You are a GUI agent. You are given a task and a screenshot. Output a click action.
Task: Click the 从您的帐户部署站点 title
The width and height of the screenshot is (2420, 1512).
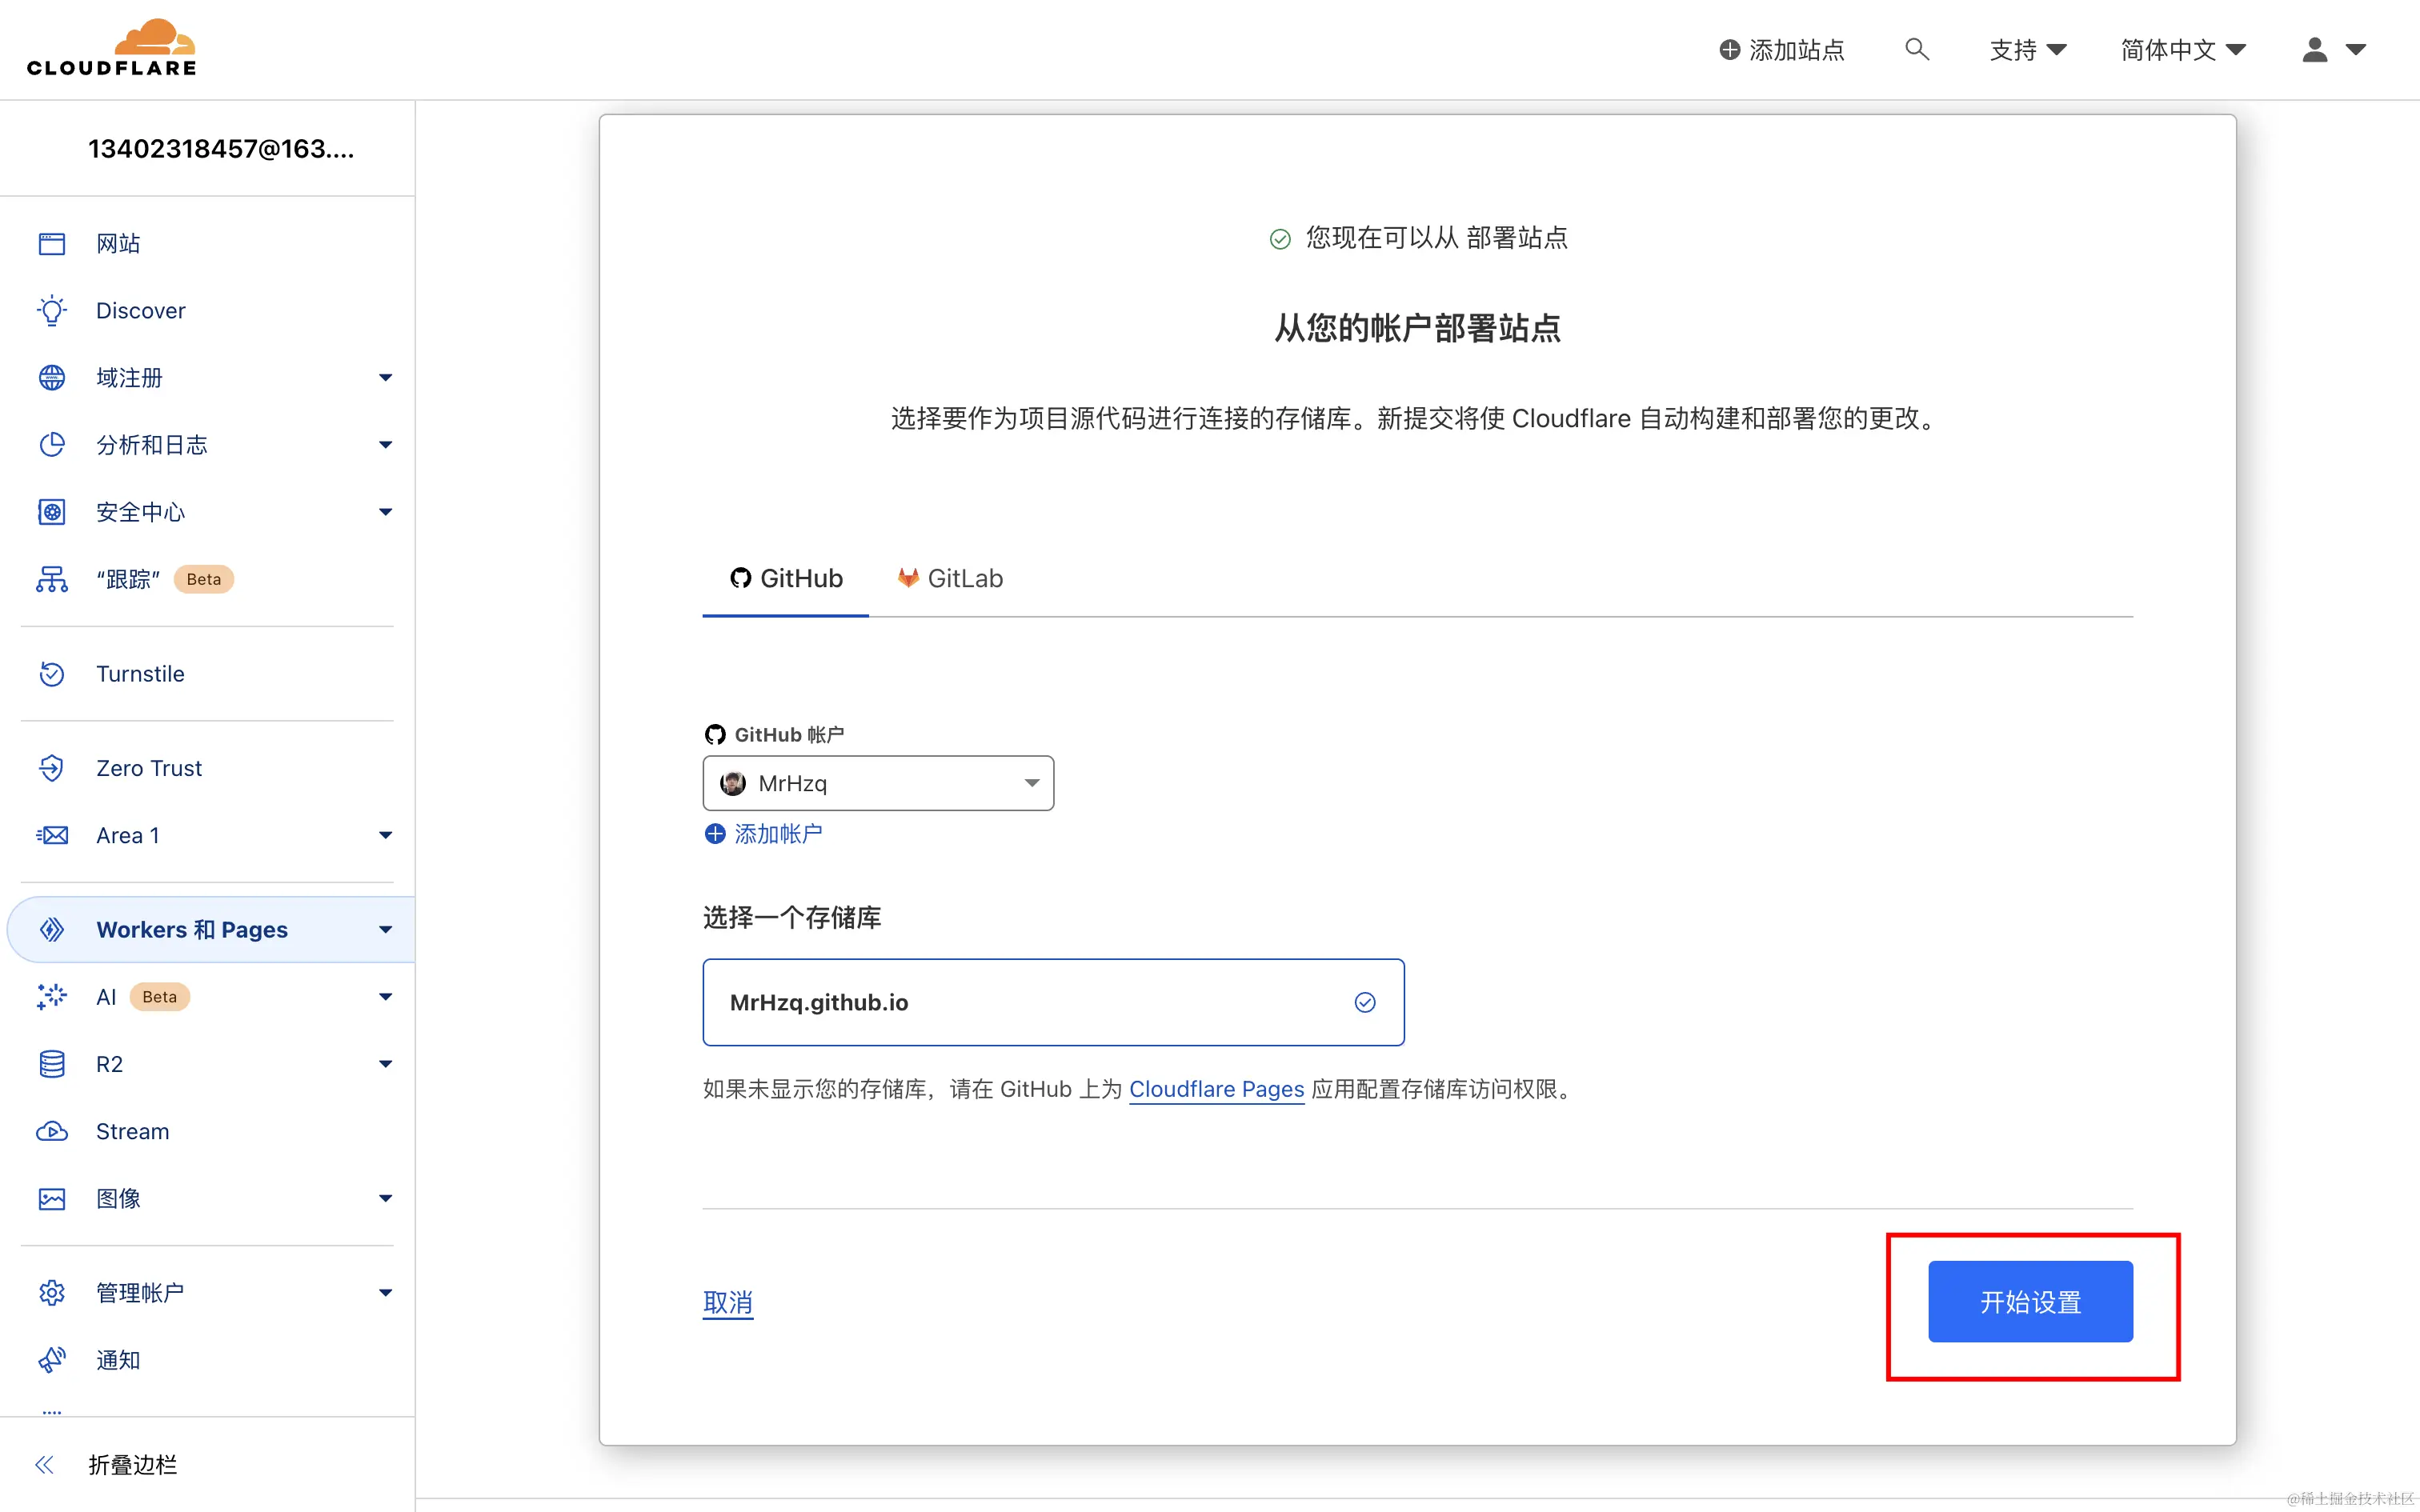pyautogui.click(x=1418, y=328)
